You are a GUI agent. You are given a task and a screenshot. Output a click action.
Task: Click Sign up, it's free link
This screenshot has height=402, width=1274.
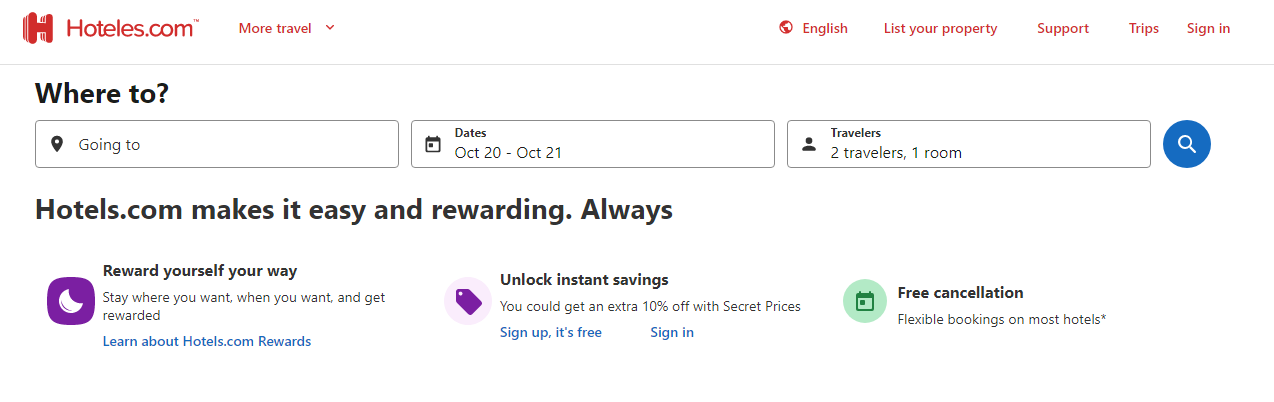[x=551, y=332]
